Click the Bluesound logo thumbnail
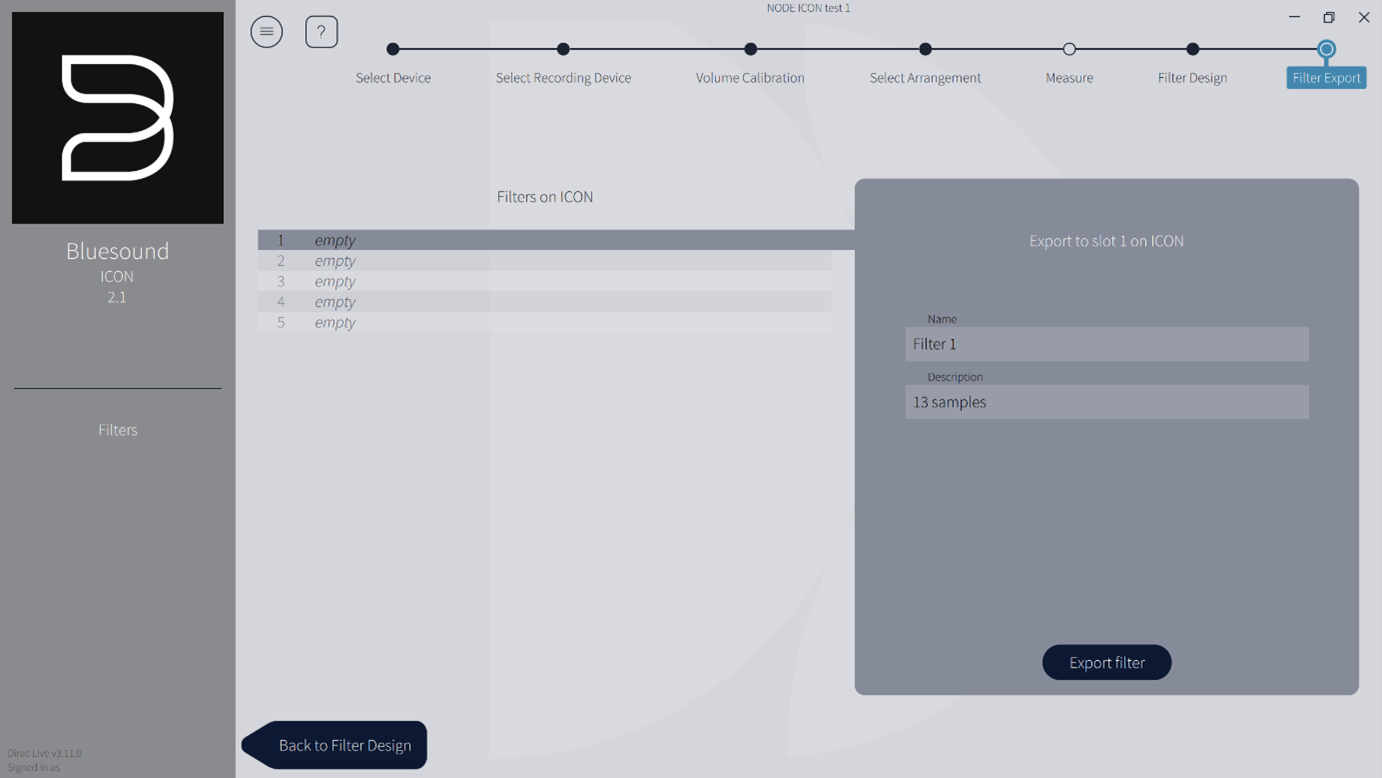The image size is (1382, 778). click(118, 118)
